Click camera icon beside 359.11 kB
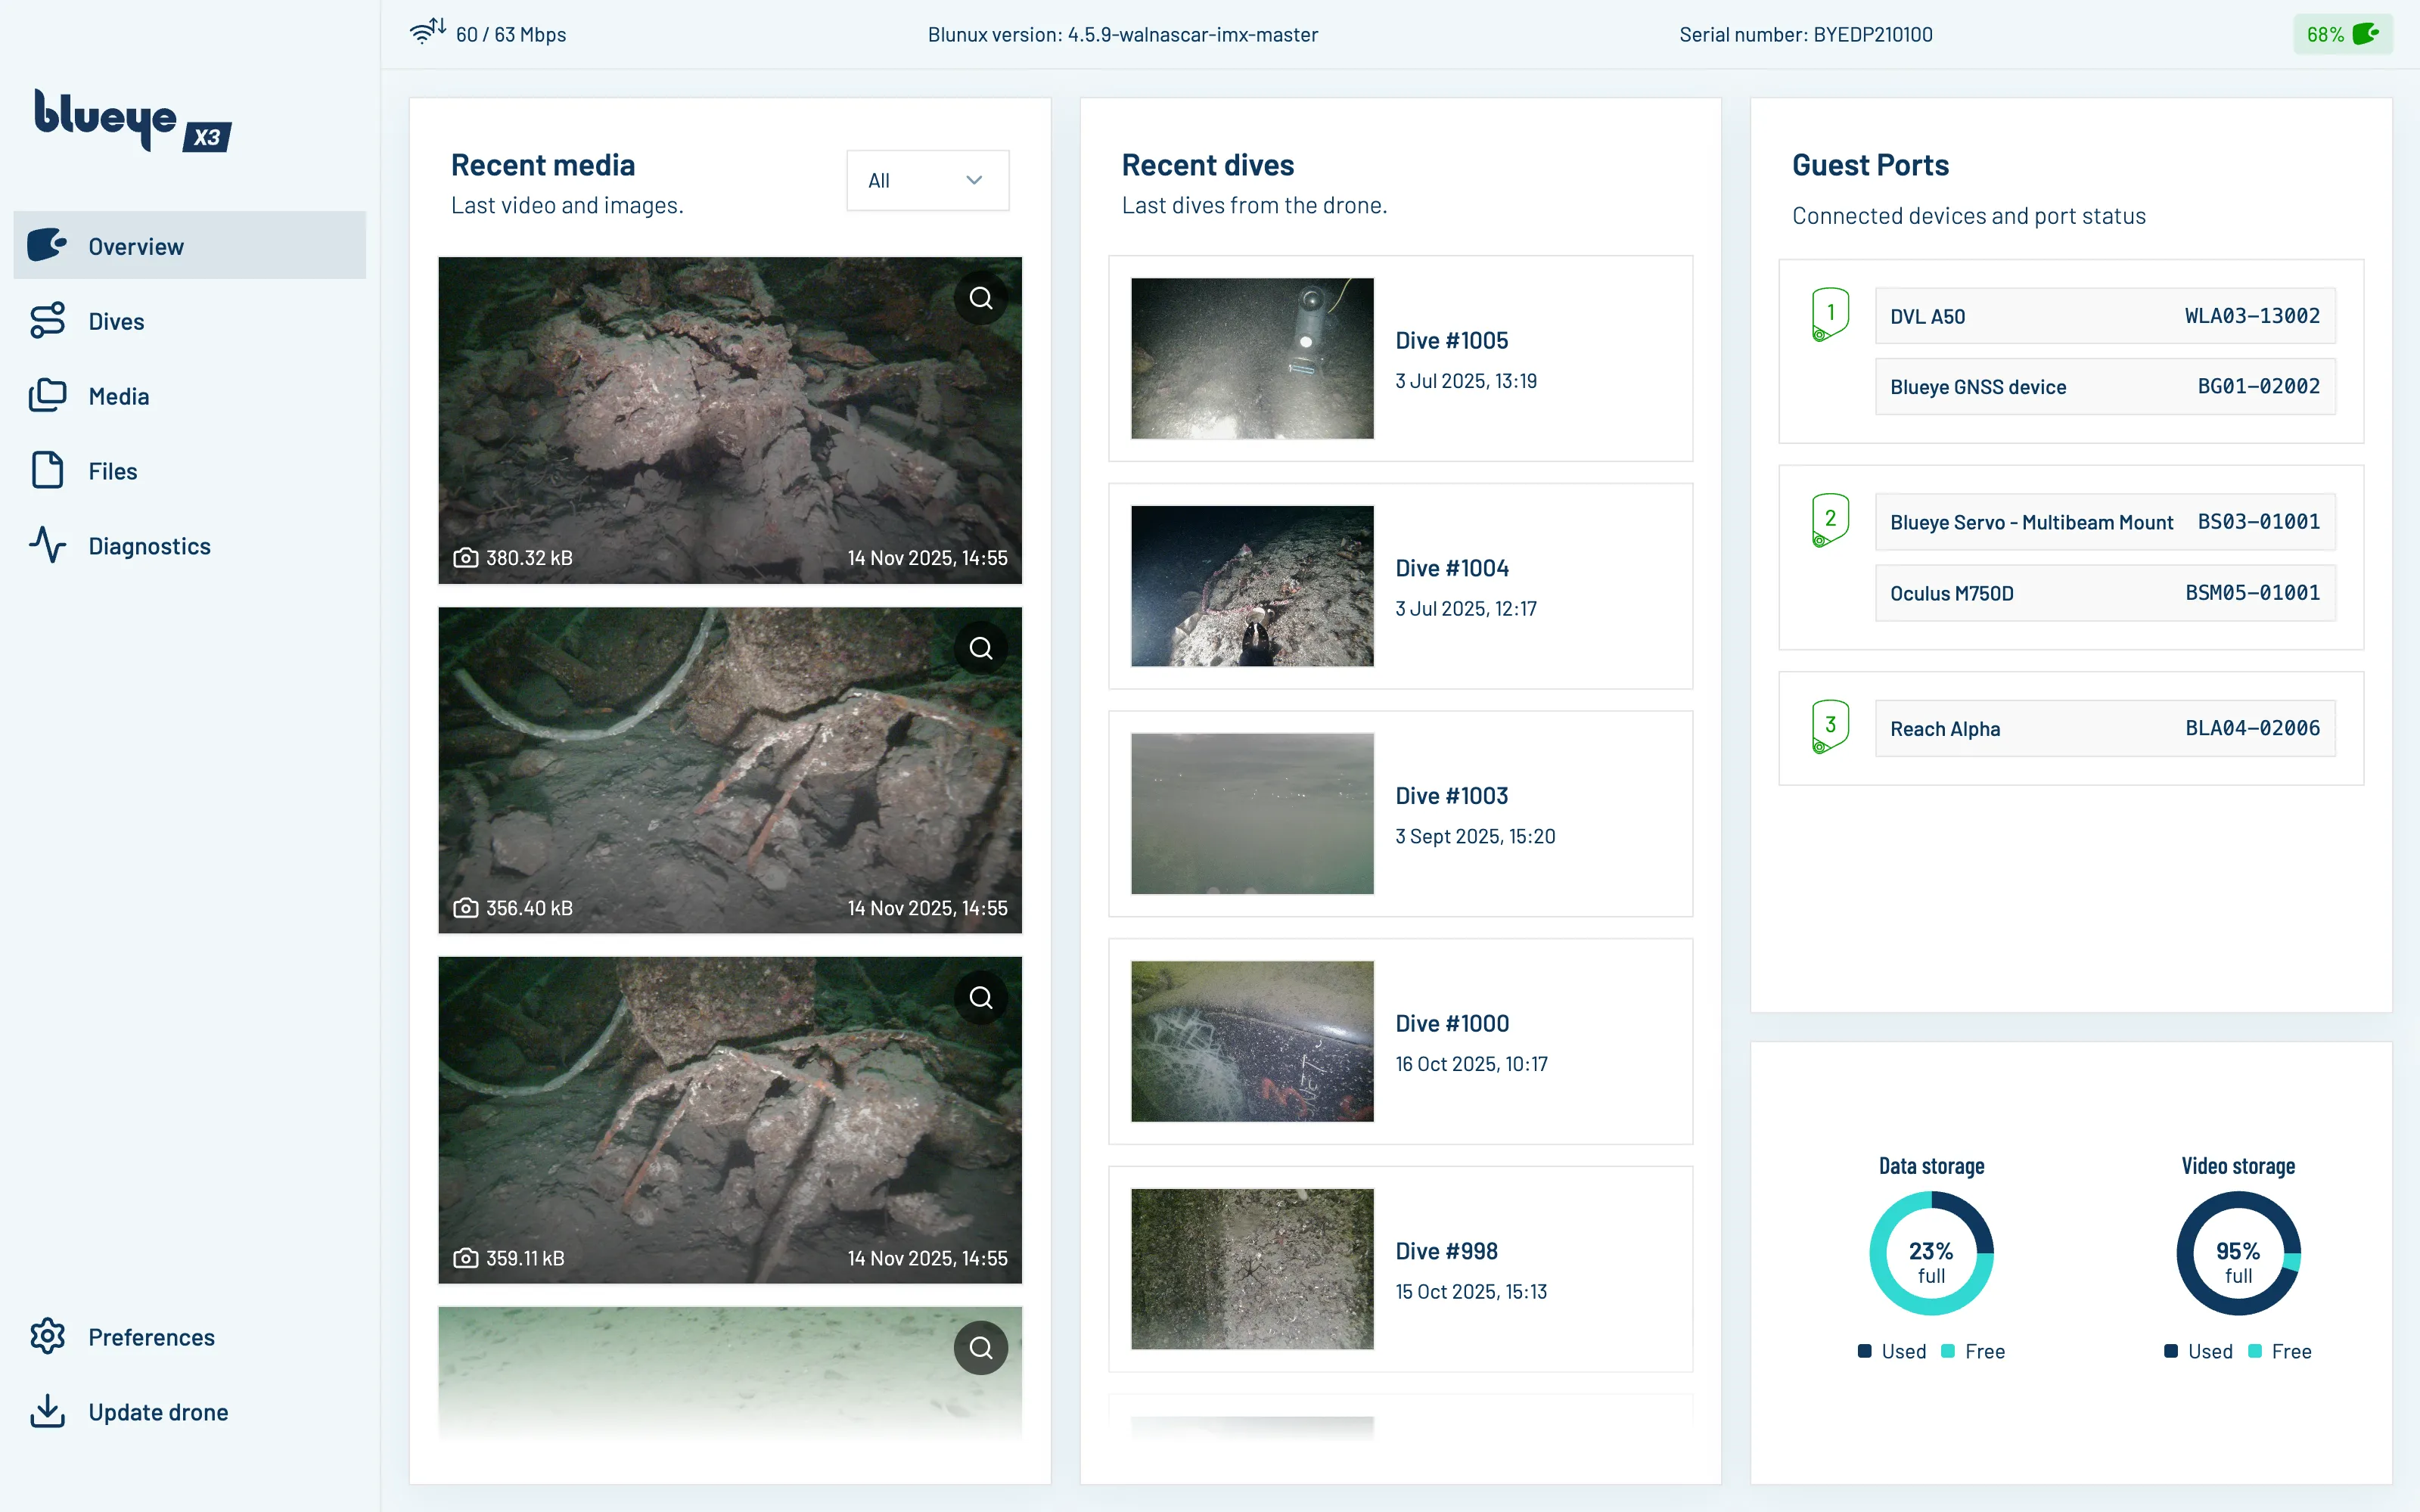Image resolution: width=2420 pixels, height=1512 pixels. coord(466,1257)
